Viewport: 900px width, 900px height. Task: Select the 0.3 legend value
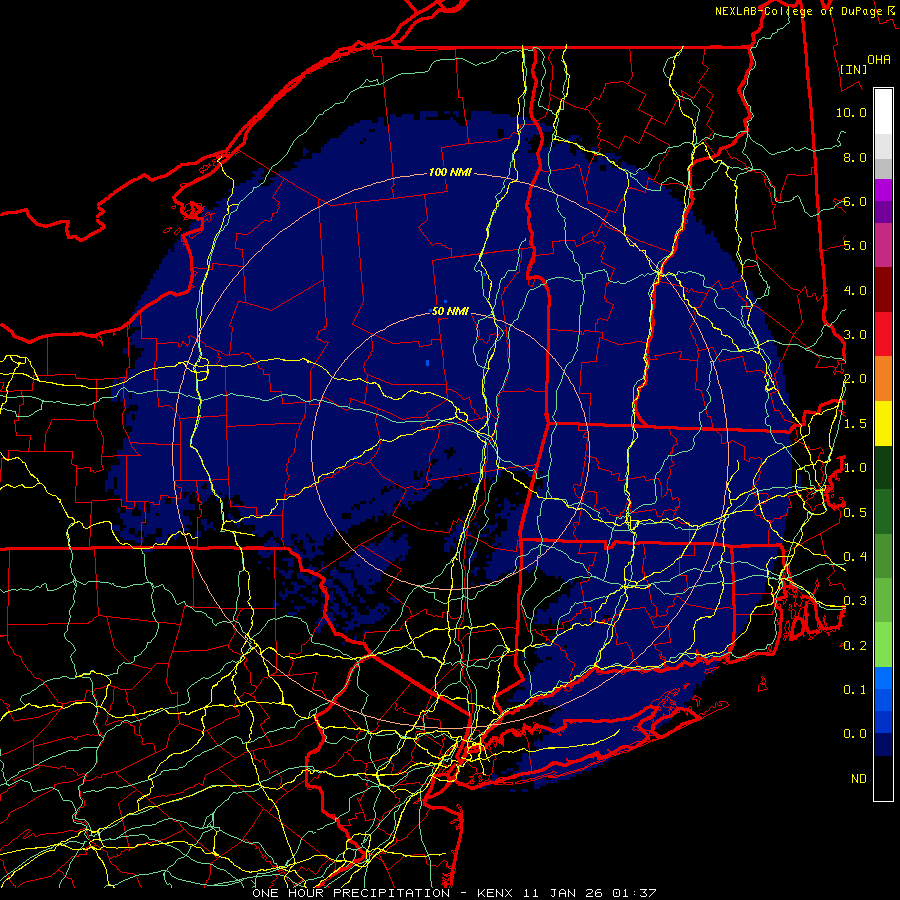[855, 601]
